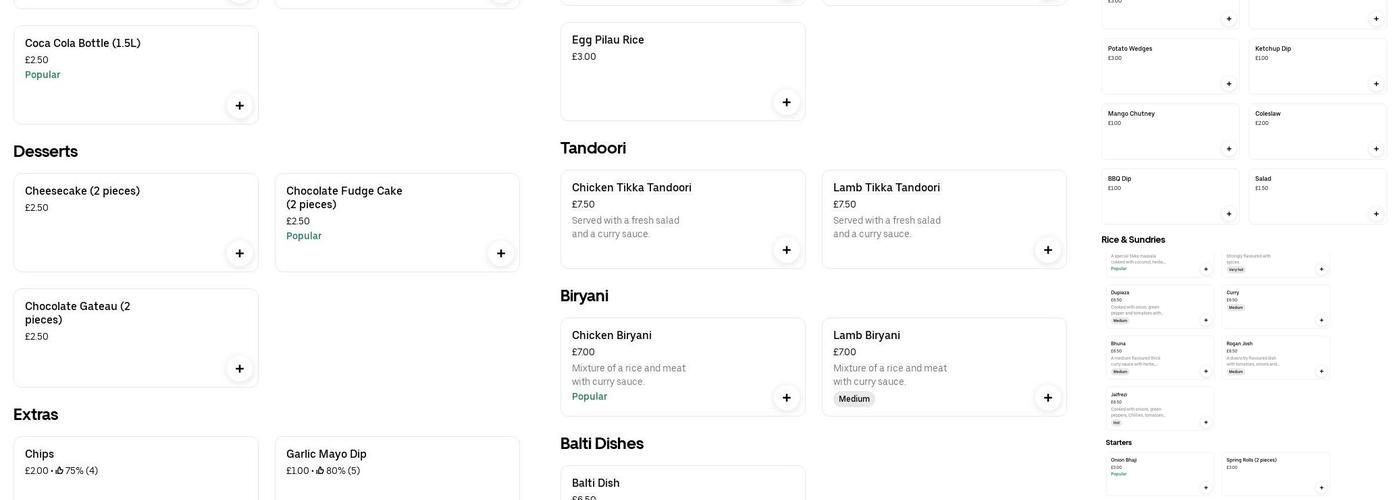Open the Garlic Mayo Dip item
The height and width of the screenshot is (500, 1400).
coord(397,468)
